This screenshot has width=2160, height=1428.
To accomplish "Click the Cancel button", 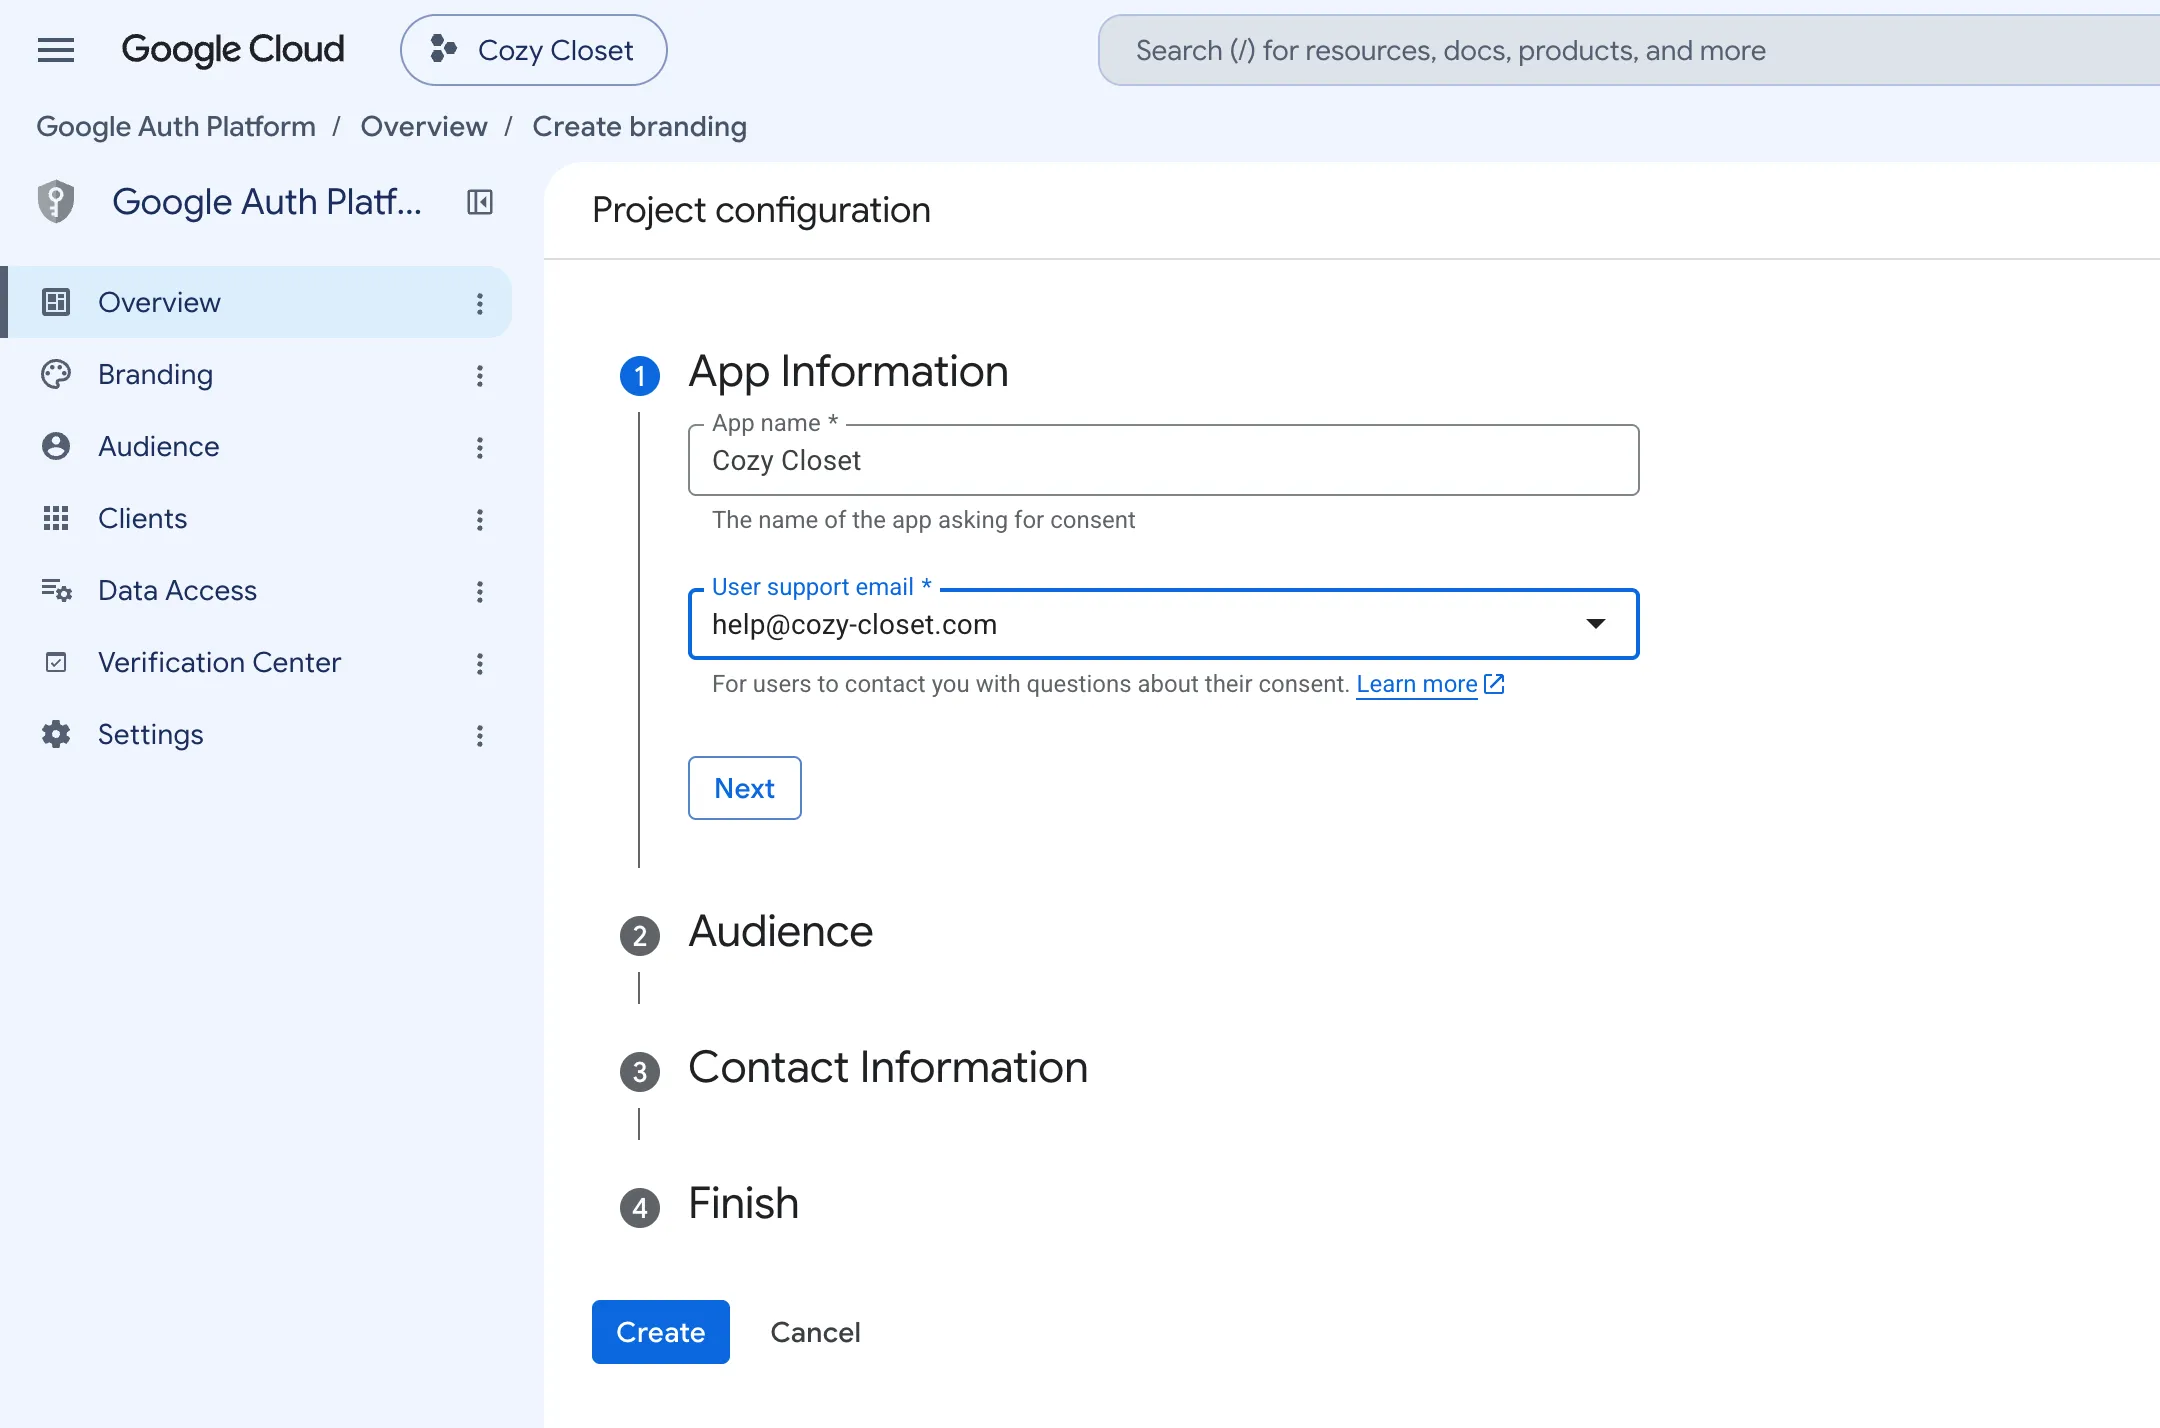I will 816,1332.
